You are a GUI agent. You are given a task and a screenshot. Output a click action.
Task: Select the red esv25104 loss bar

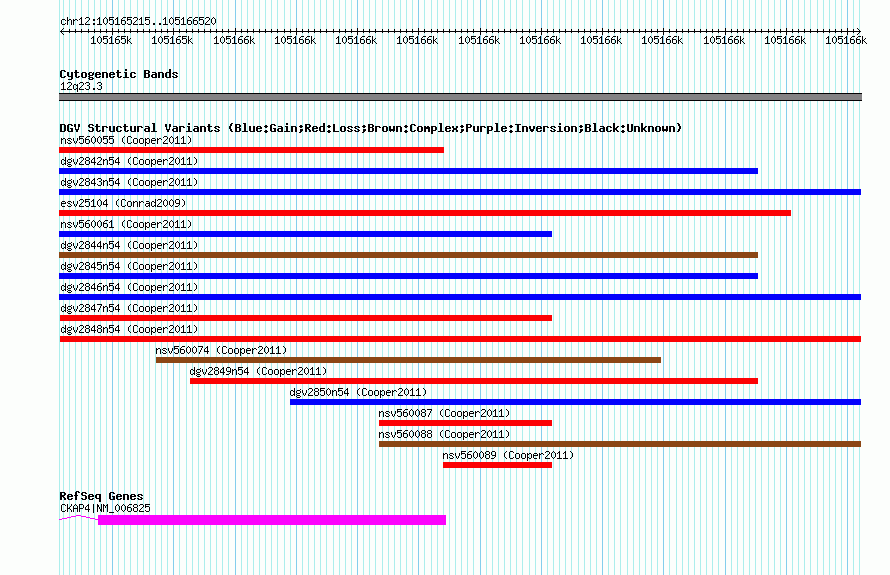425,213
